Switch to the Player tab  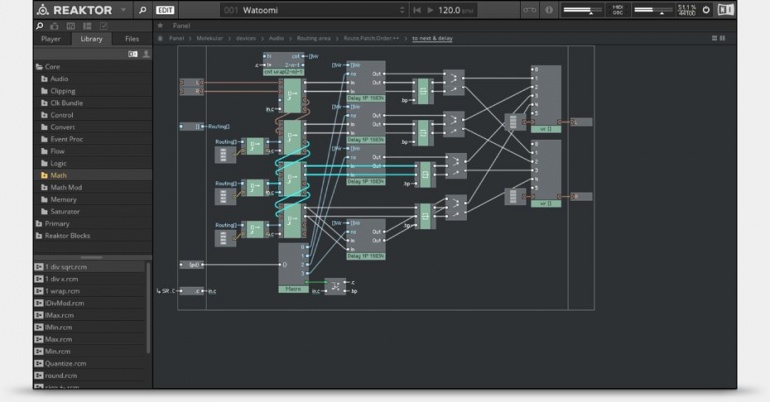pyautogui.click(x=50, y=38)
